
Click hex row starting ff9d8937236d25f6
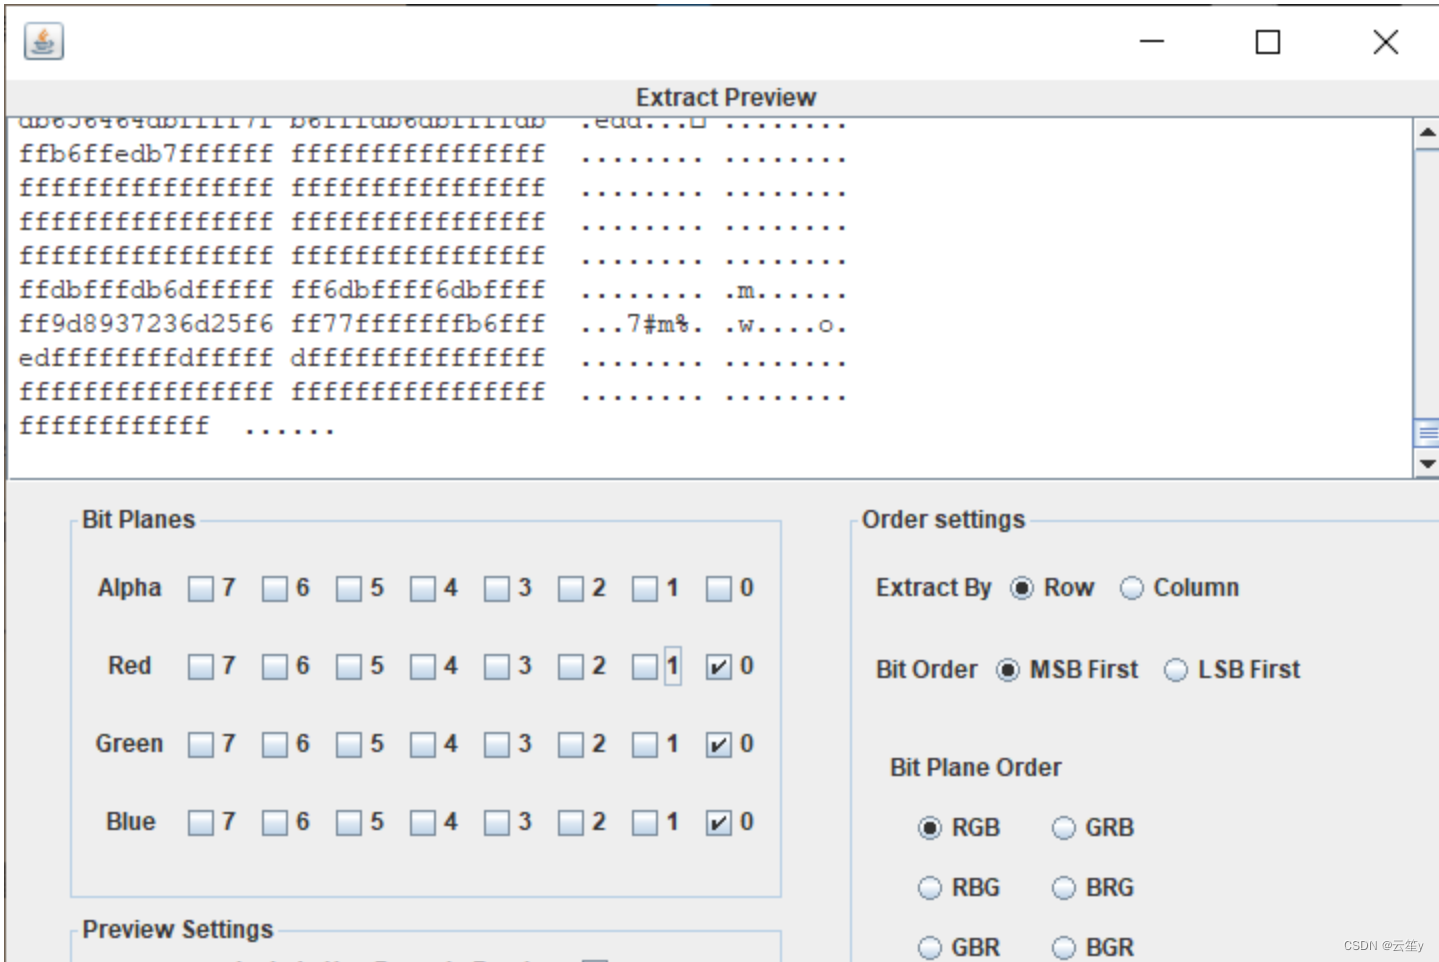tap(433, 325)
